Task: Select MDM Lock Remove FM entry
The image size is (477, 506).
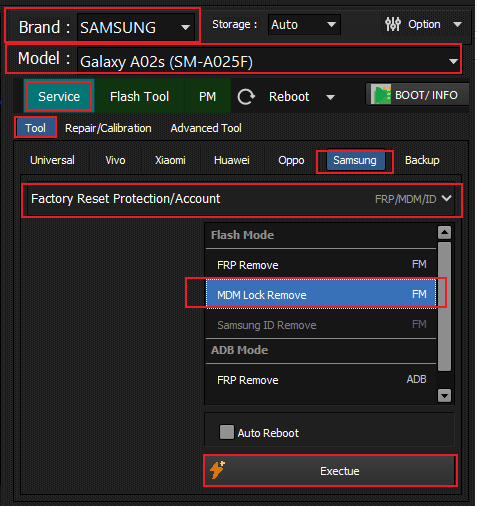Action: coord(321,294)
